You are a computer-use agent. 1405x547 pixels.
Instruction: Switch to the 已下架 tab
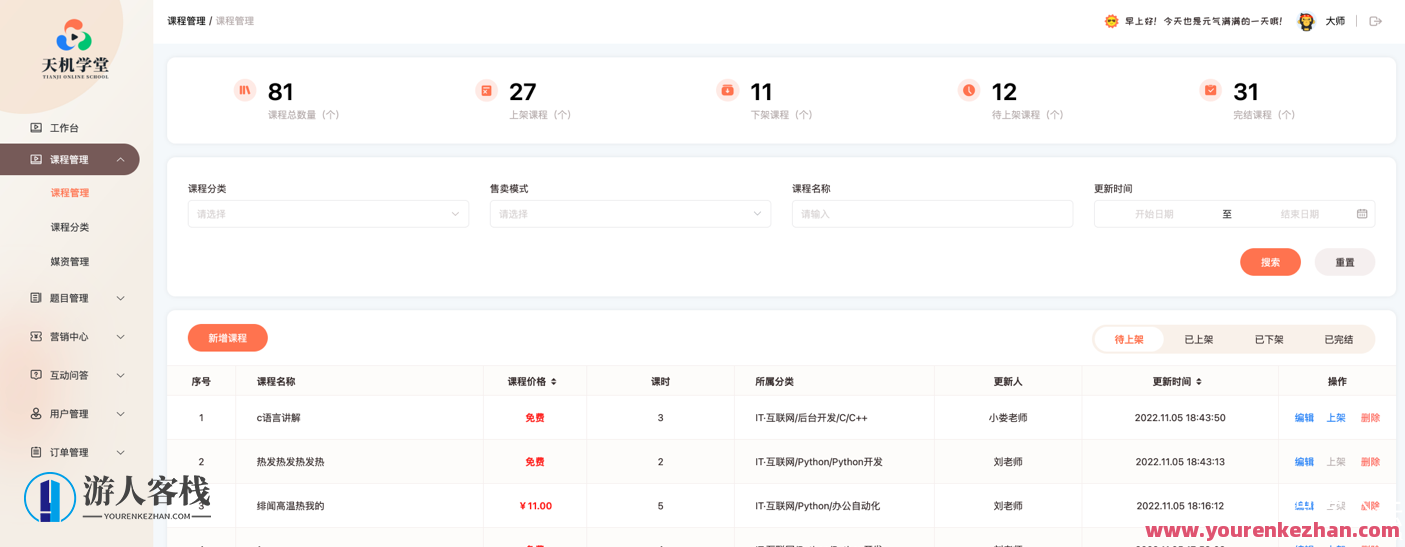[x=1269, y=339]
